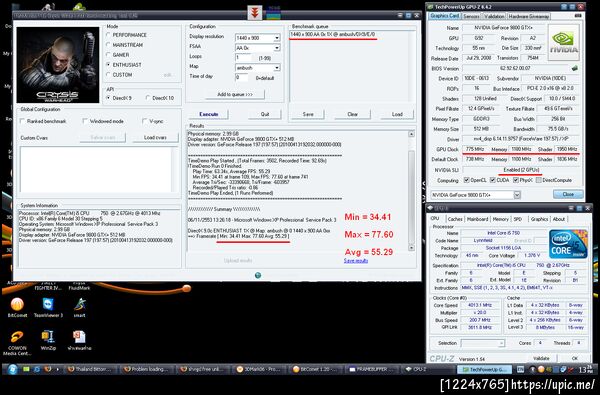Screen dimensions: 600x395
Task: Select CUSTOM mode radio button
Action: point(109,75)
